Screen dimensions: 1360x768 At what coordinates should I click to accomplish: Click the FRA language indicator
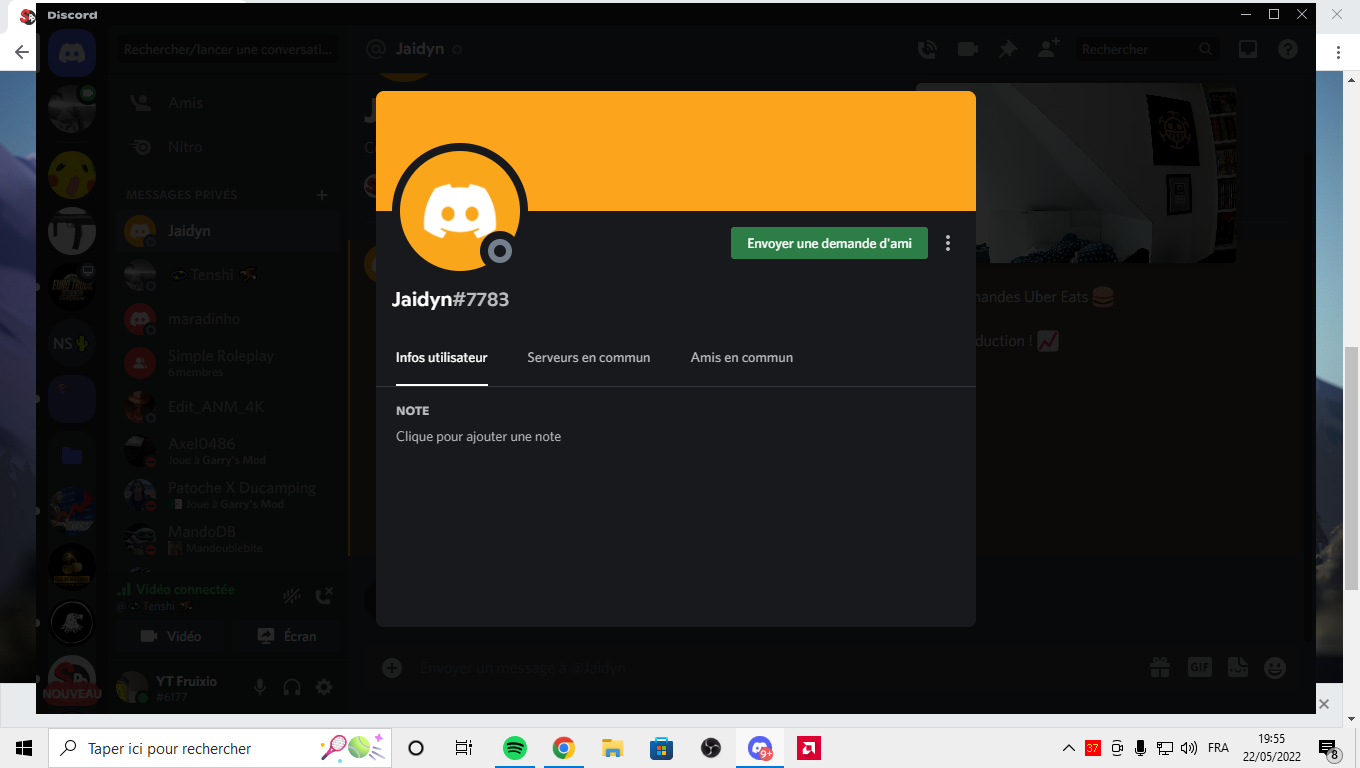click(x=1218, y=748)
